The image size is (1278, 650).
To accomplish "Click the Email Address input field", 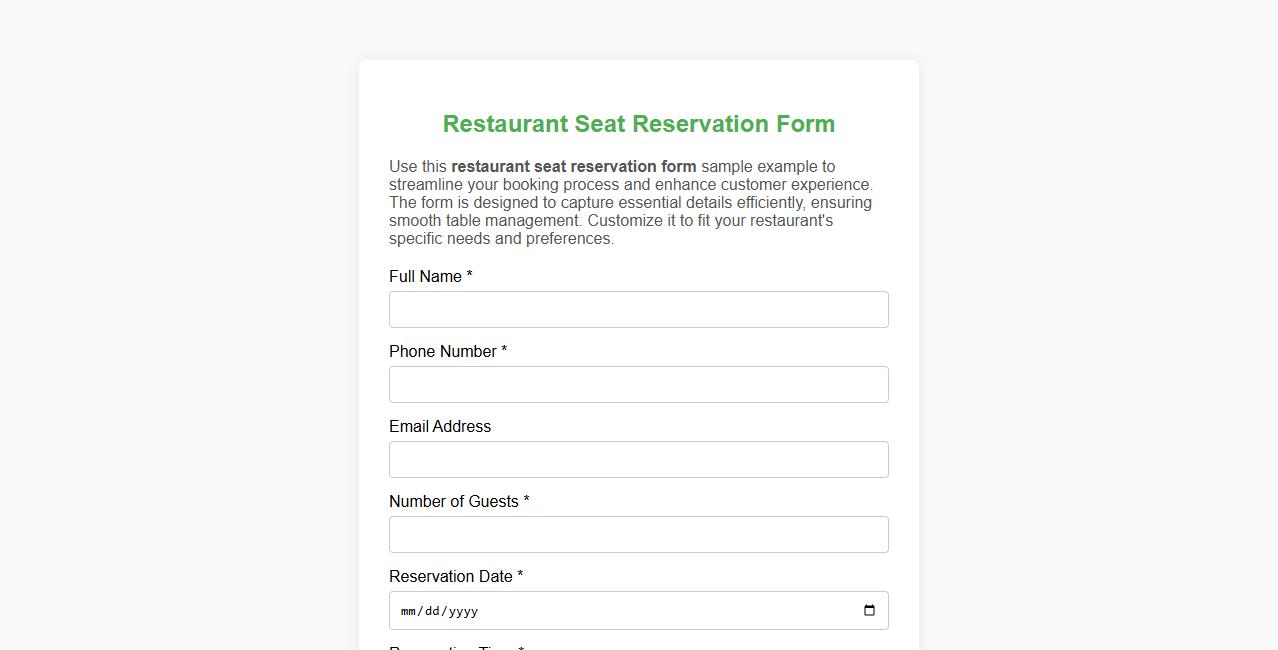I will coord(639,459).
